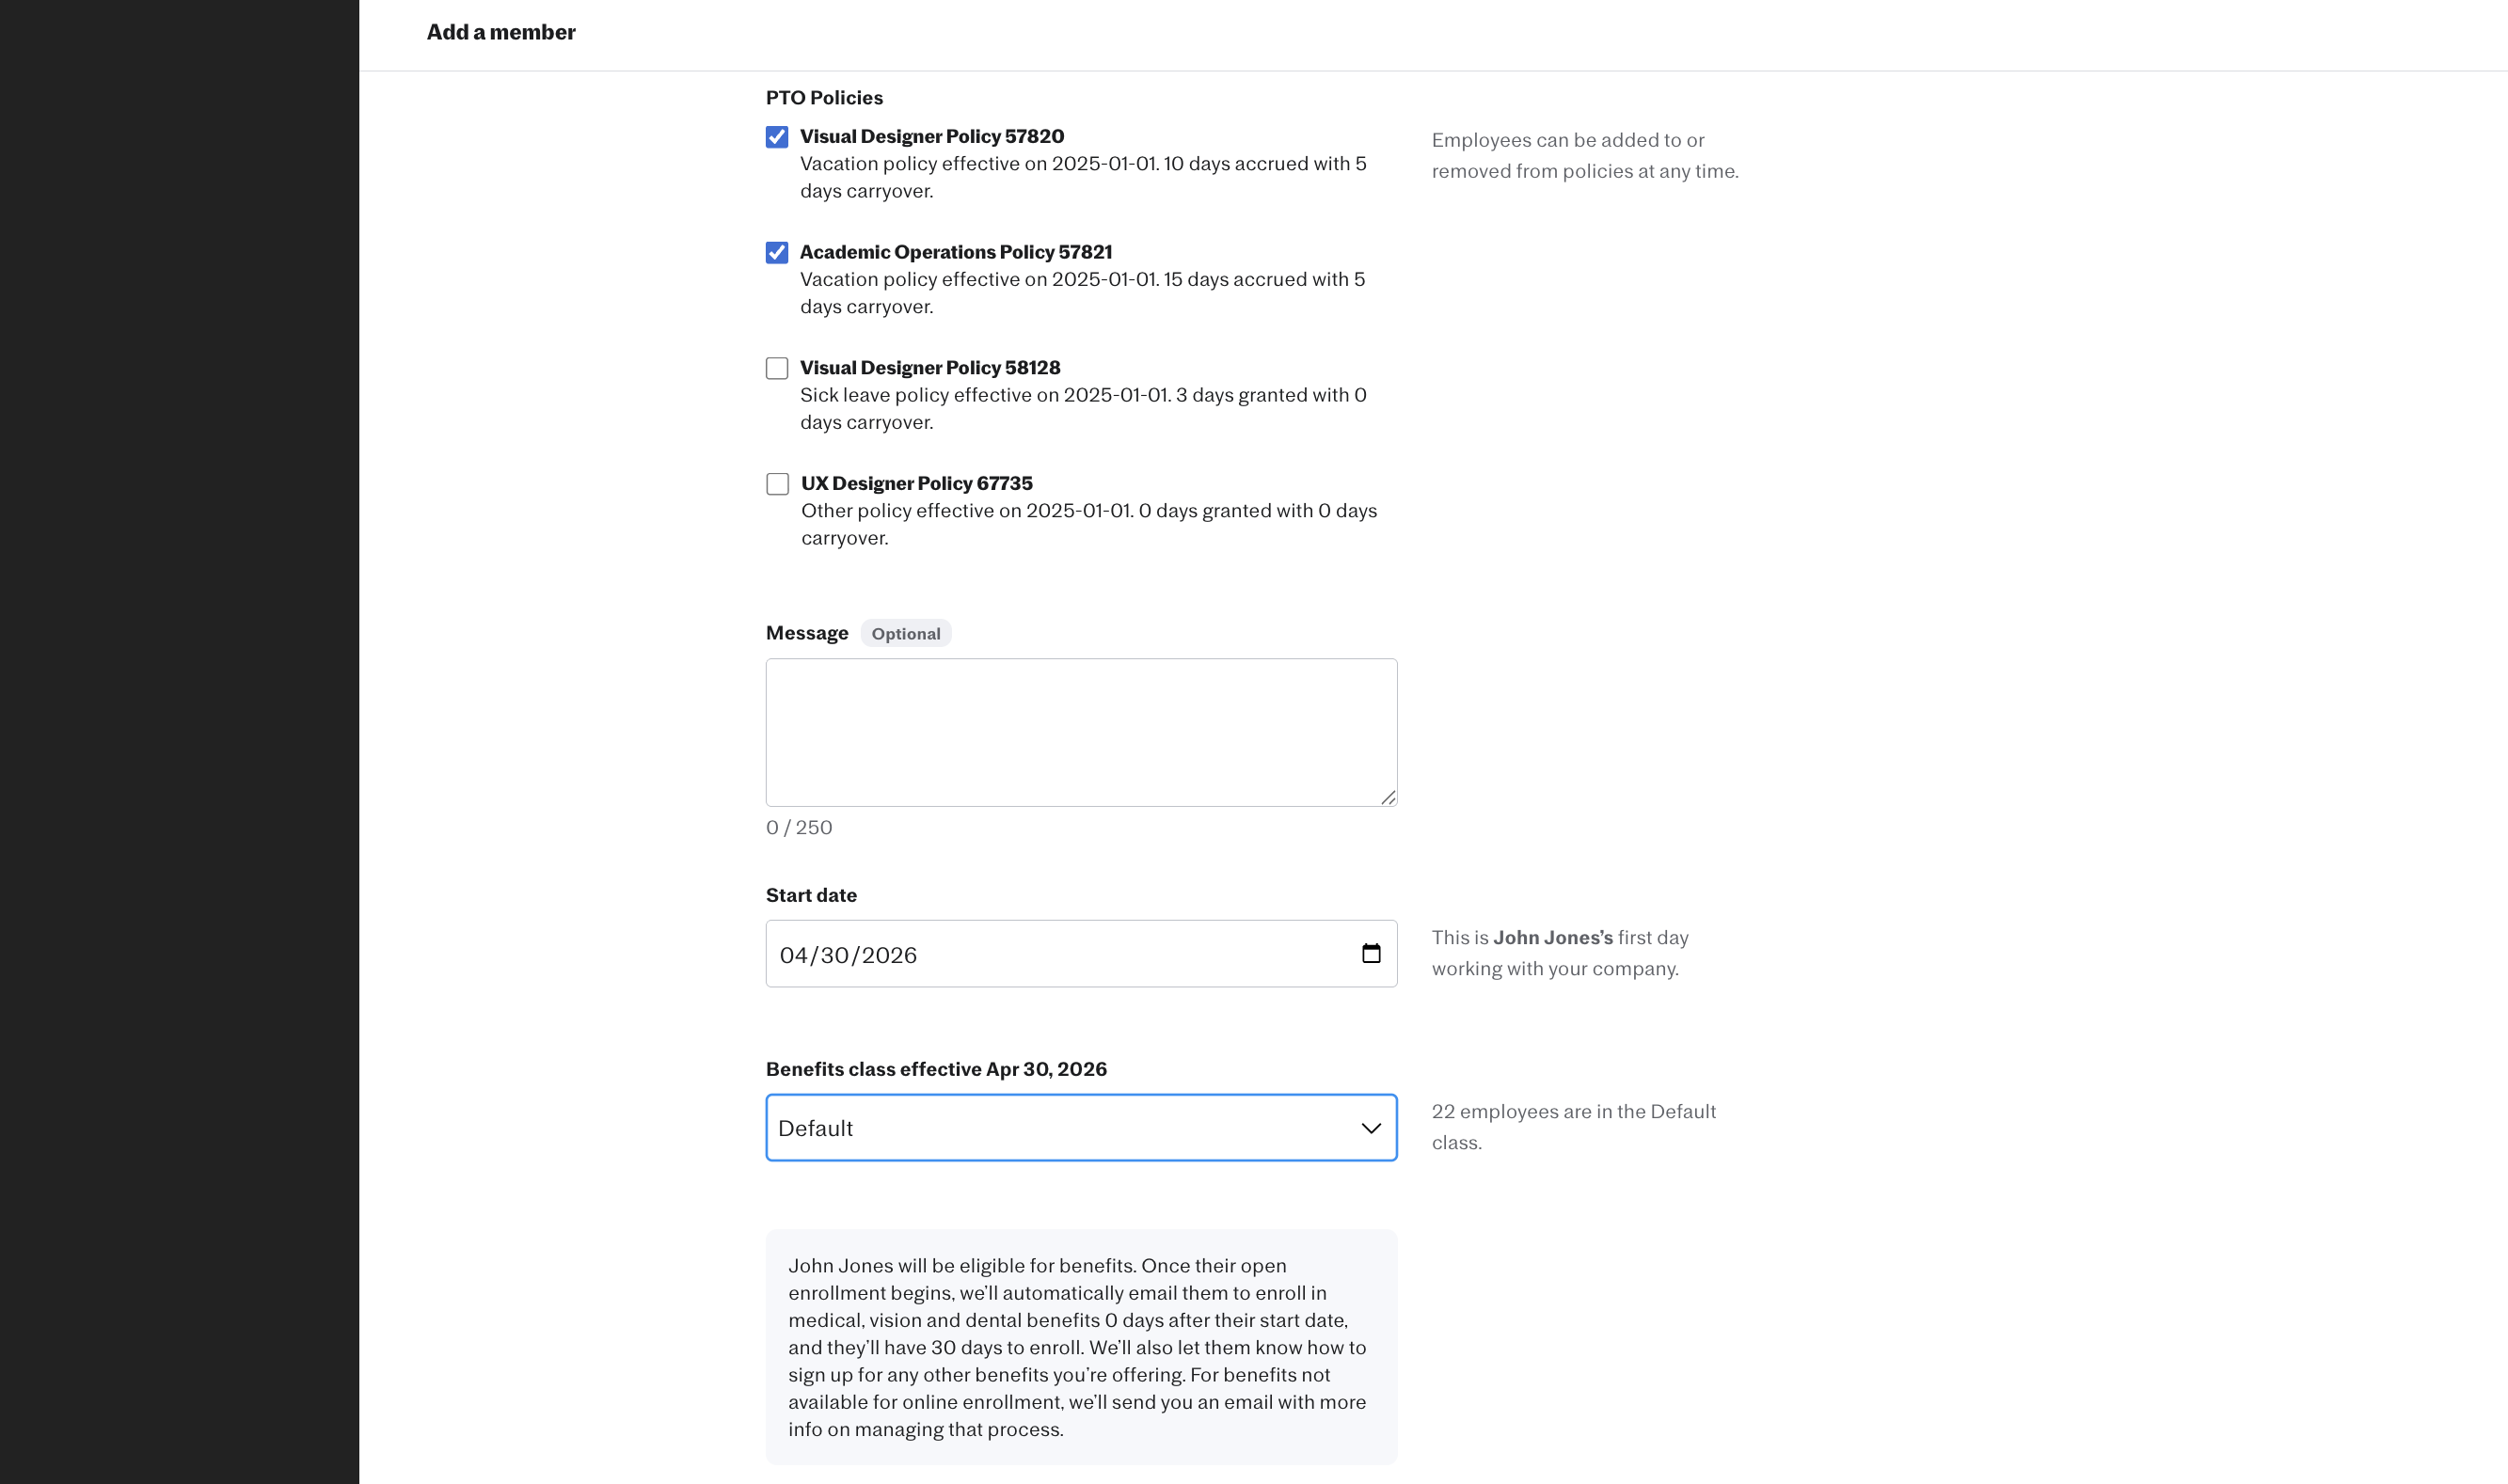Click the Start date label
Viewport: 2508px width, 1484px height.
point(810,895)
